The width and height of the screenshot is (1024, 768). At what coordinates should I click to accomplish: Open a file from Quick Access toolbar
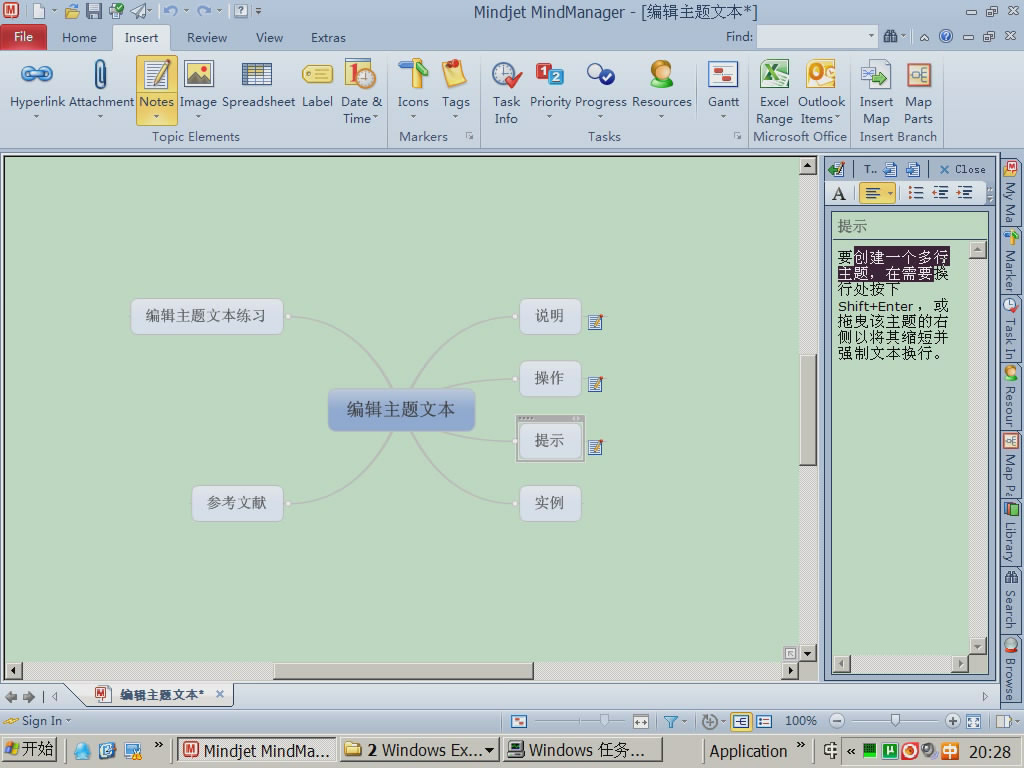pyautogui.click(x=72, y=10)
